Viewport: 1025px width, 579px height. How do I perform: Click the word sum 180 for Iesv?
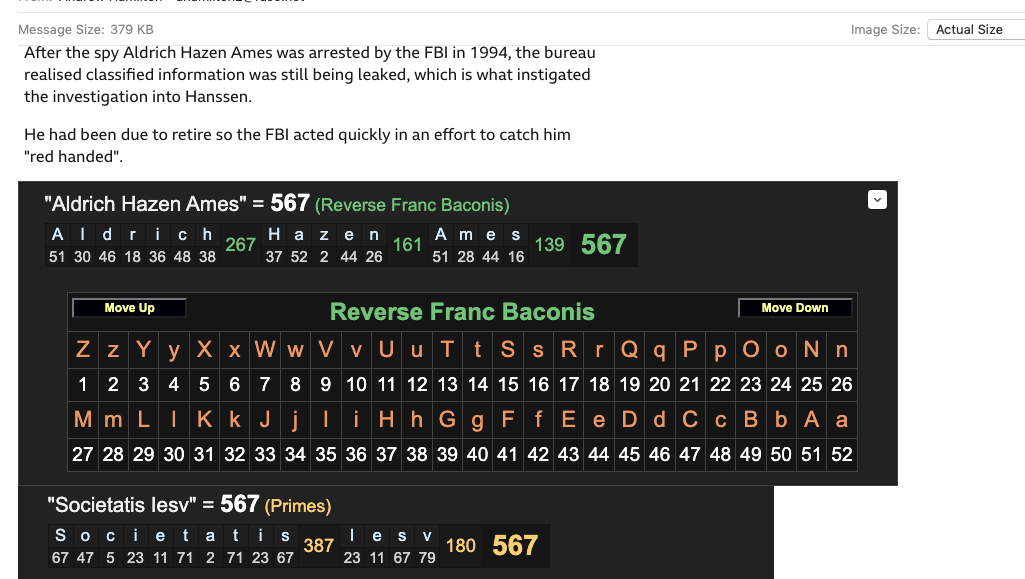click(461, 546)
